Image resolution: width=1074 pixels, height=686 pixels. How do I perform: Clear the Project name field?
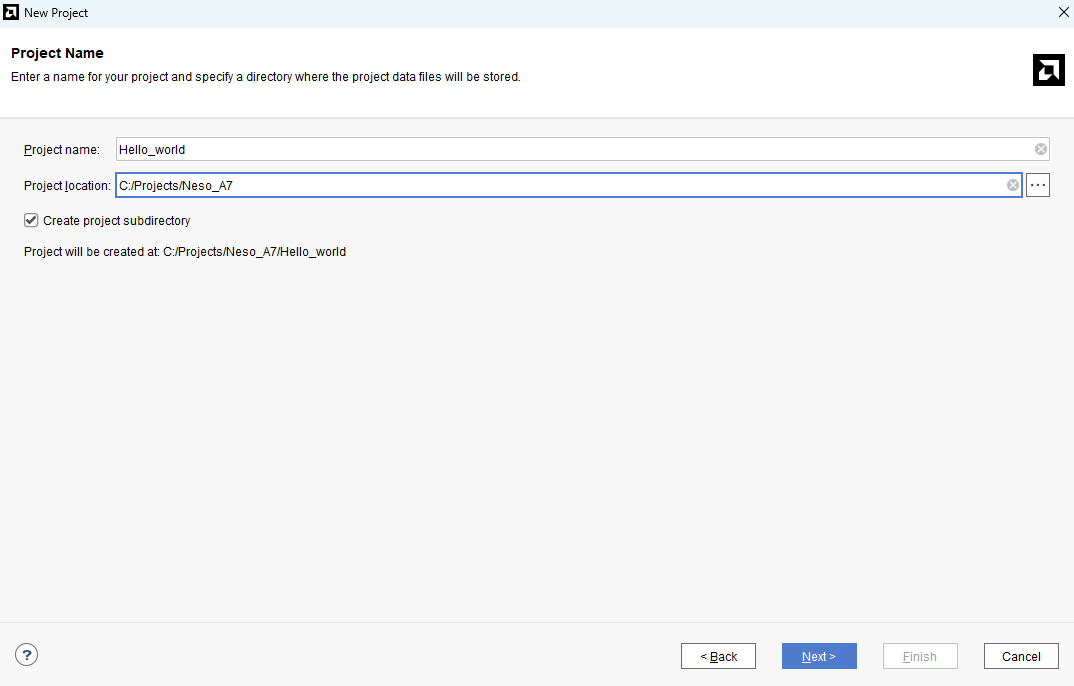1041,149
